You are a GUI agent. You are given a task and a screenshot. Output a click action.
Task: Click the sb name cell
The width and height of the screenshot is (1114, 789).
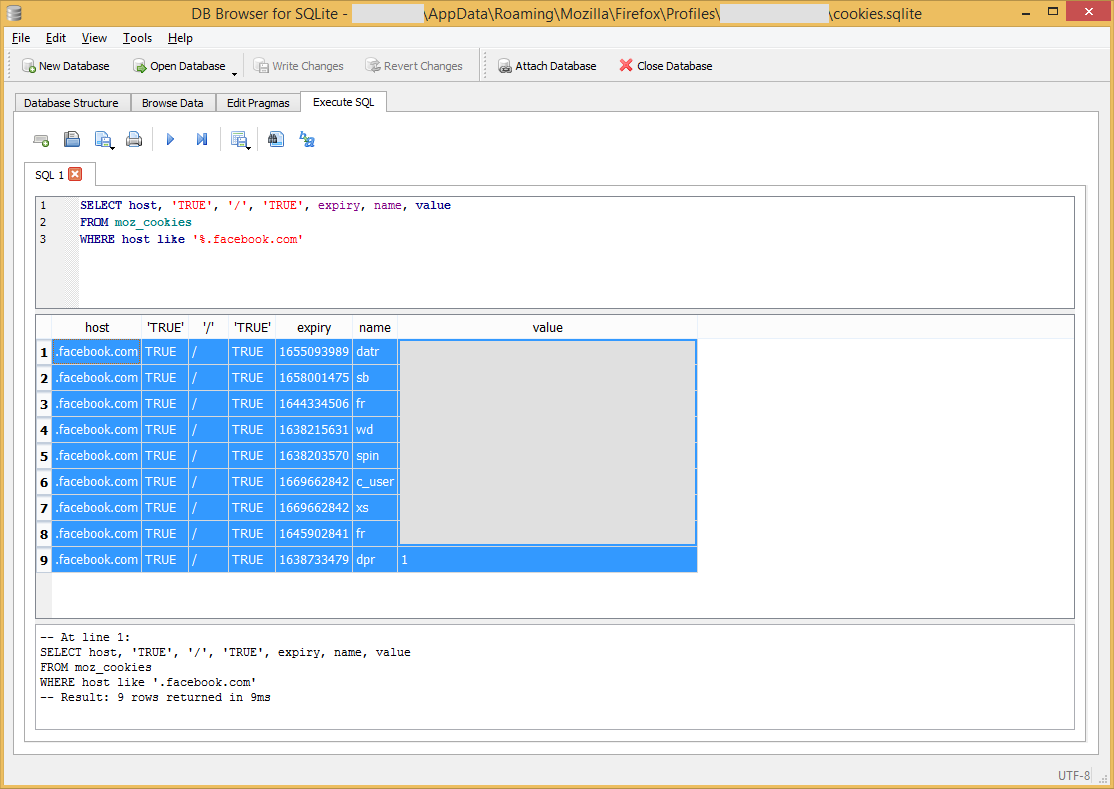375,378
